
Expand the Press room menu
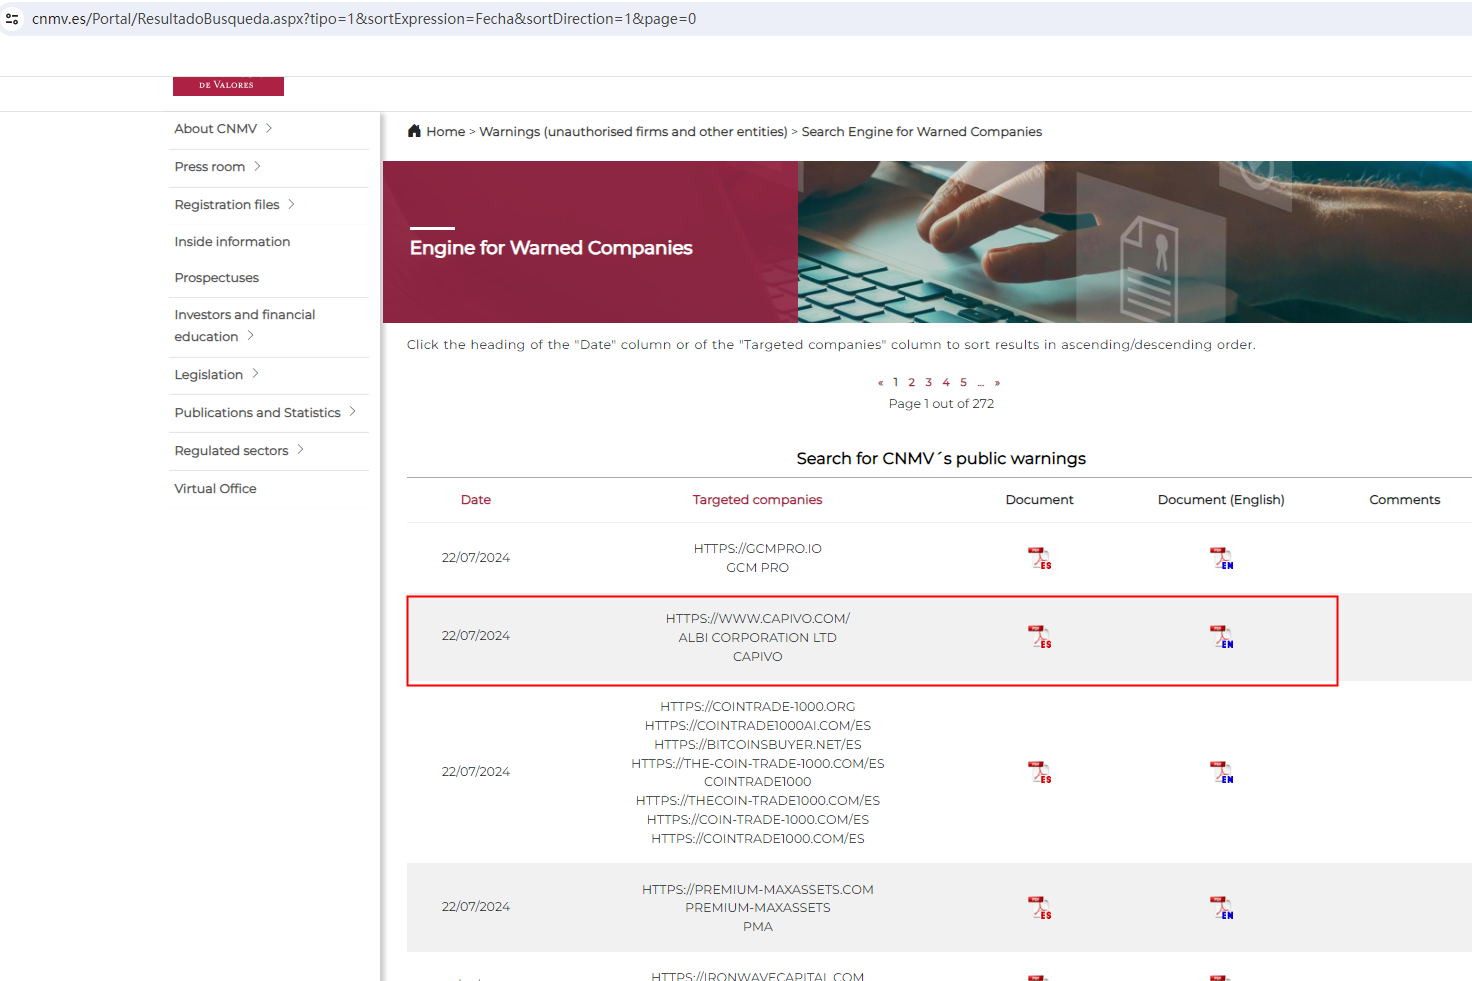pyautogui.click(x=217, y=167)
